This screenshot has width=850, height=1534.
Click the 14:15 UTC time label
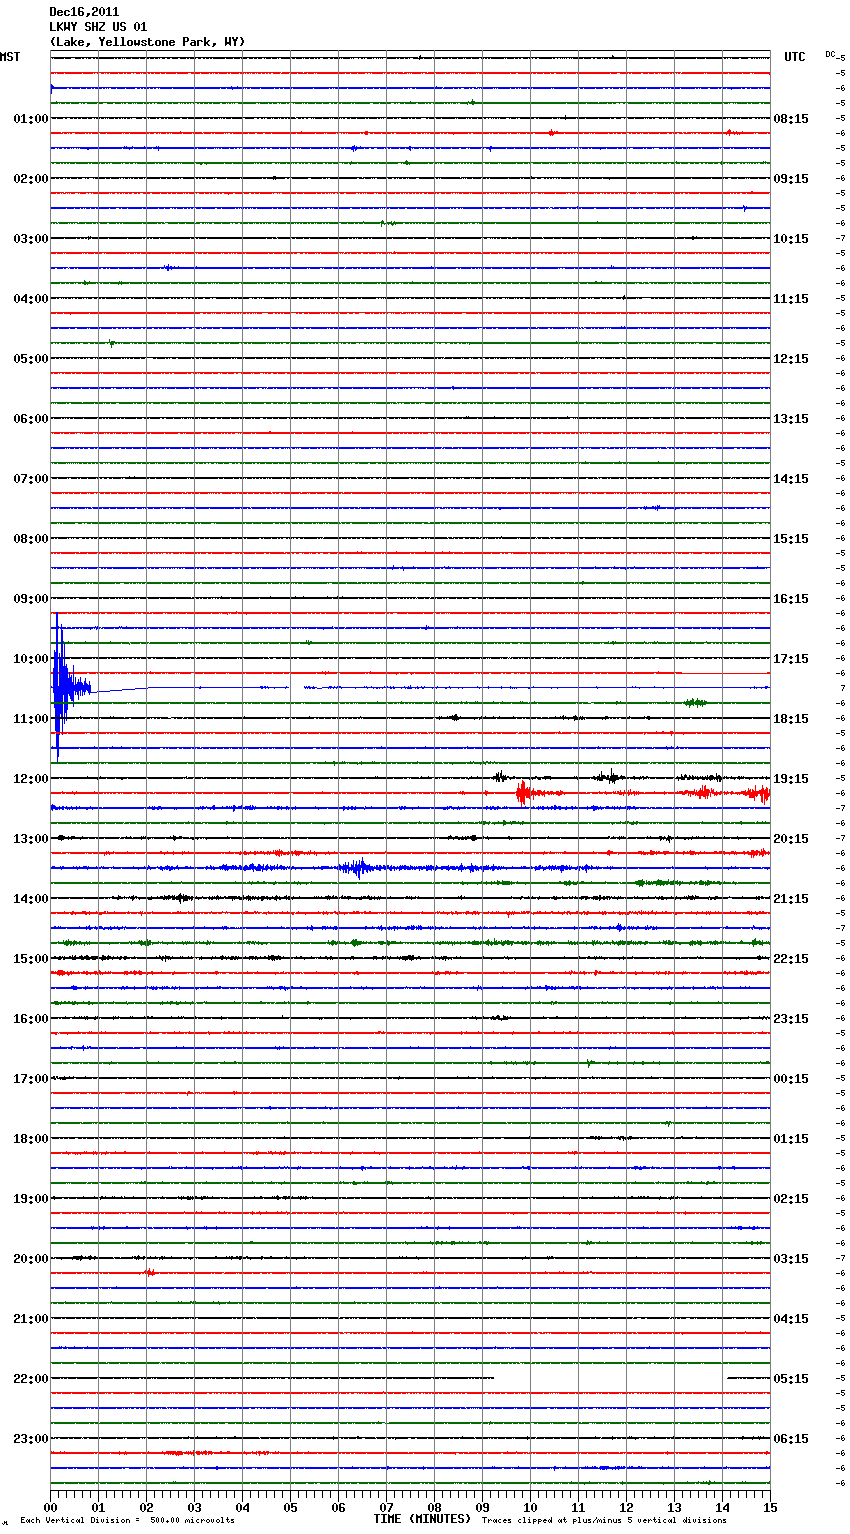(x=791, y=479)
